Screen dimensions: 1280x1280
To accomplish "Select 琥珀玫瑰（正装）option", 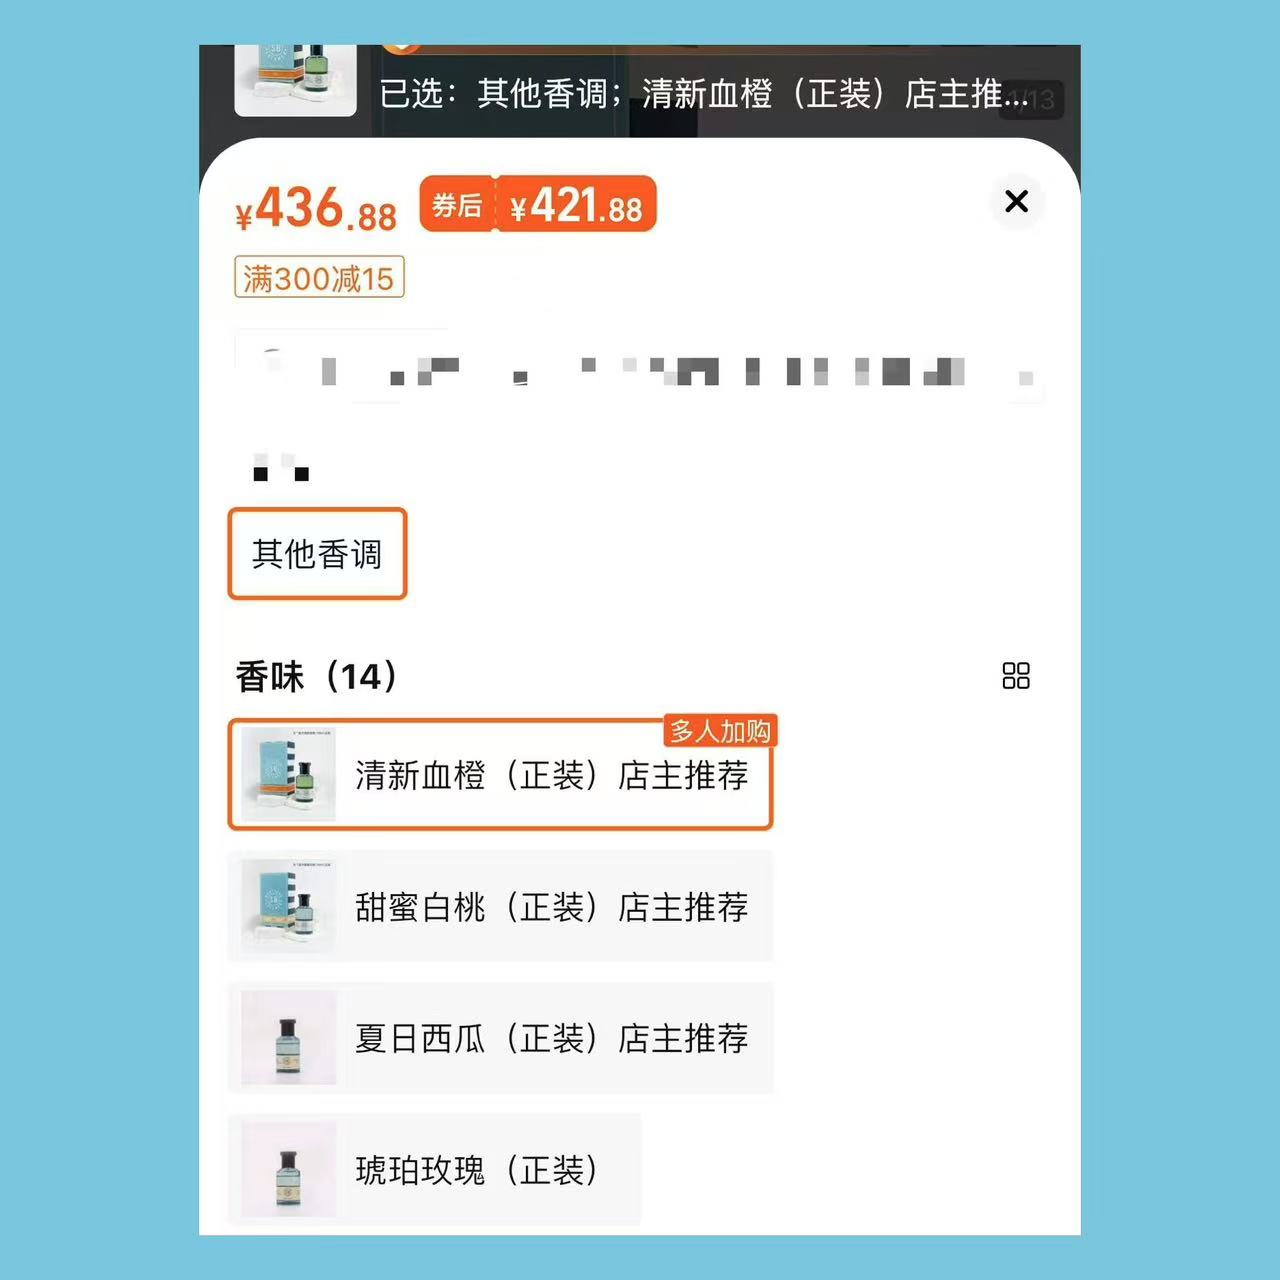I will [x=434, y=1169].
